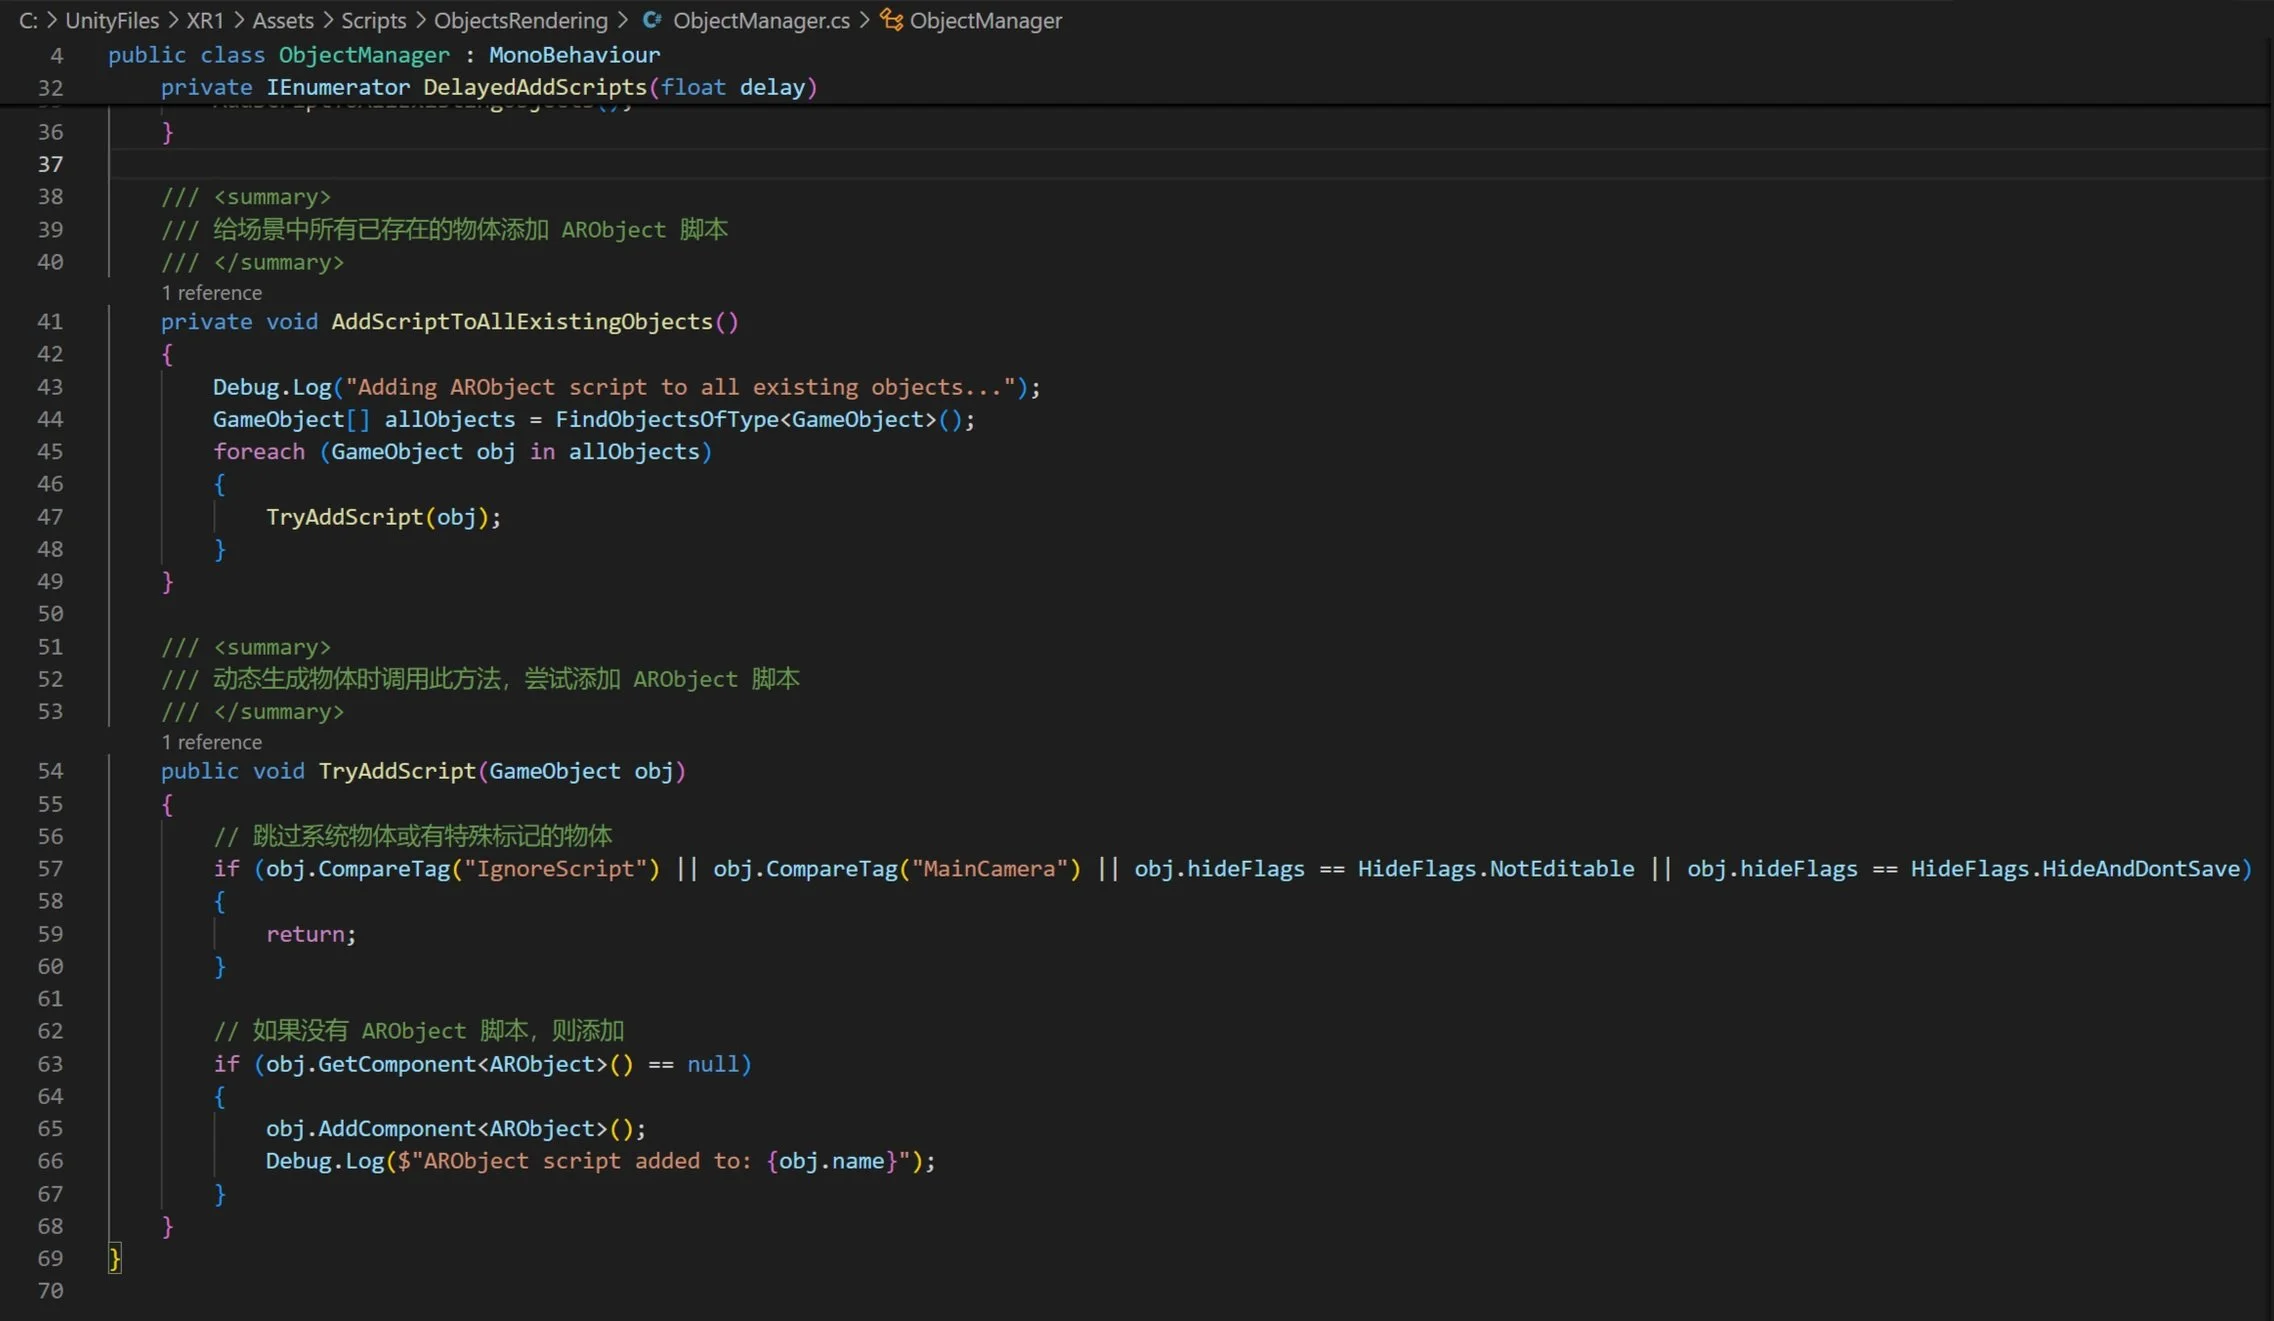Show reference above AddScriptToAllExistingObjects method
Screen dimensions: 2274x1321
212,293
